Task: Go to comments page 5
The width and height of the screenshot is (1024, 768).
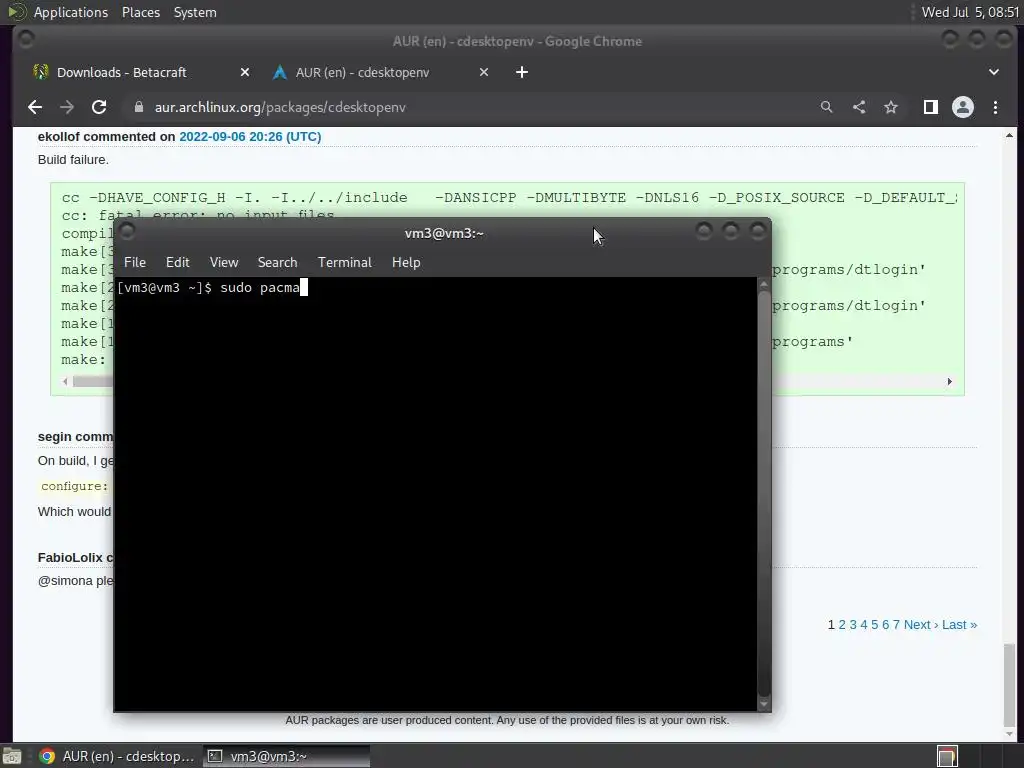Action: pyautogui.click(x=874, y=624)
